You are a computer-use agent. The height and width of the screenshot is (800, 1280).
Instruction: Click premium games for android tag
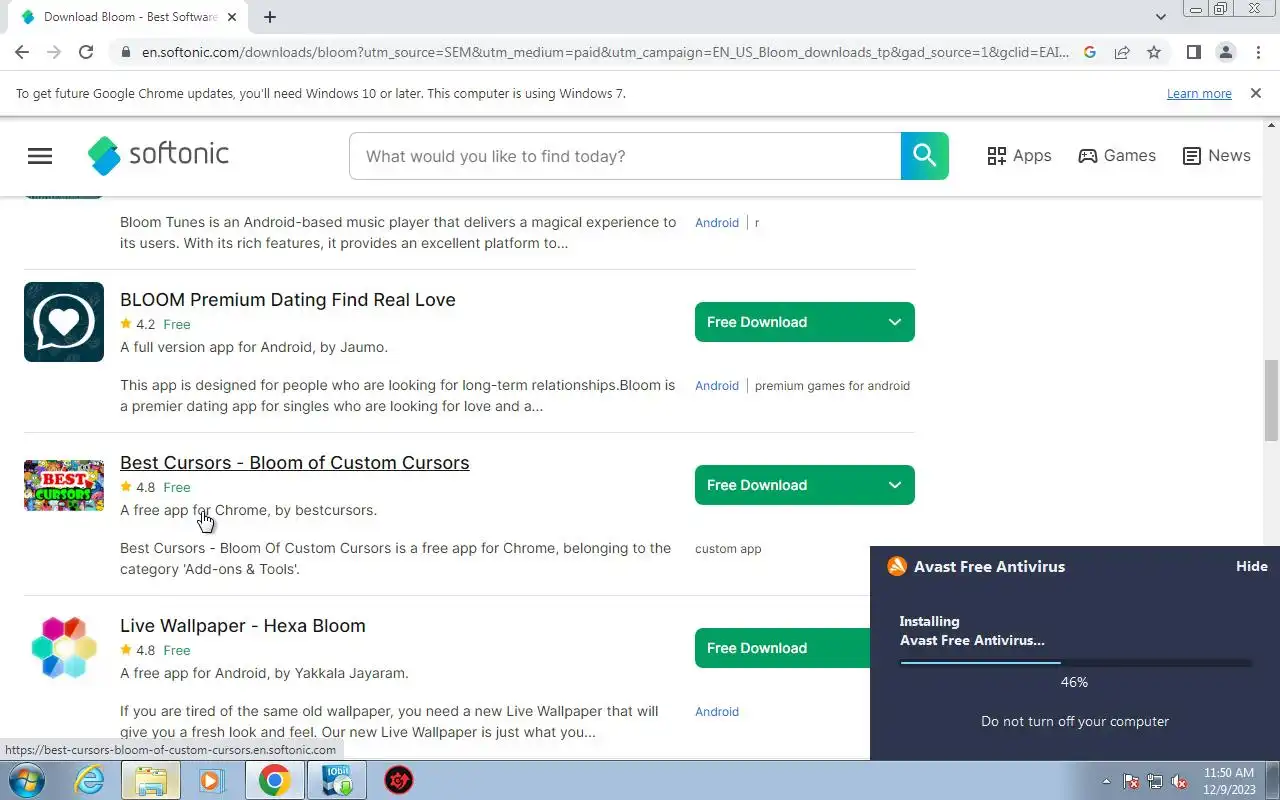pos(832,386)
